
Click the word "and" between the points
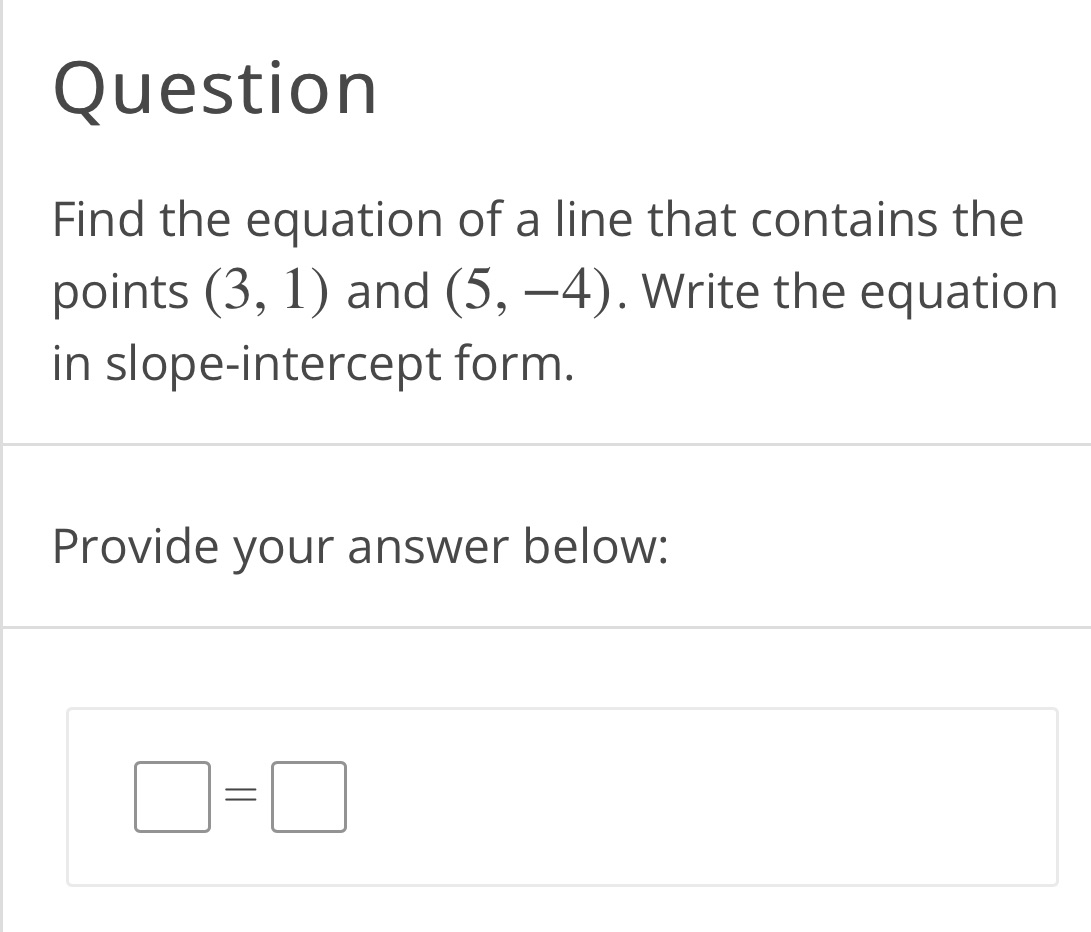[388, 291]
